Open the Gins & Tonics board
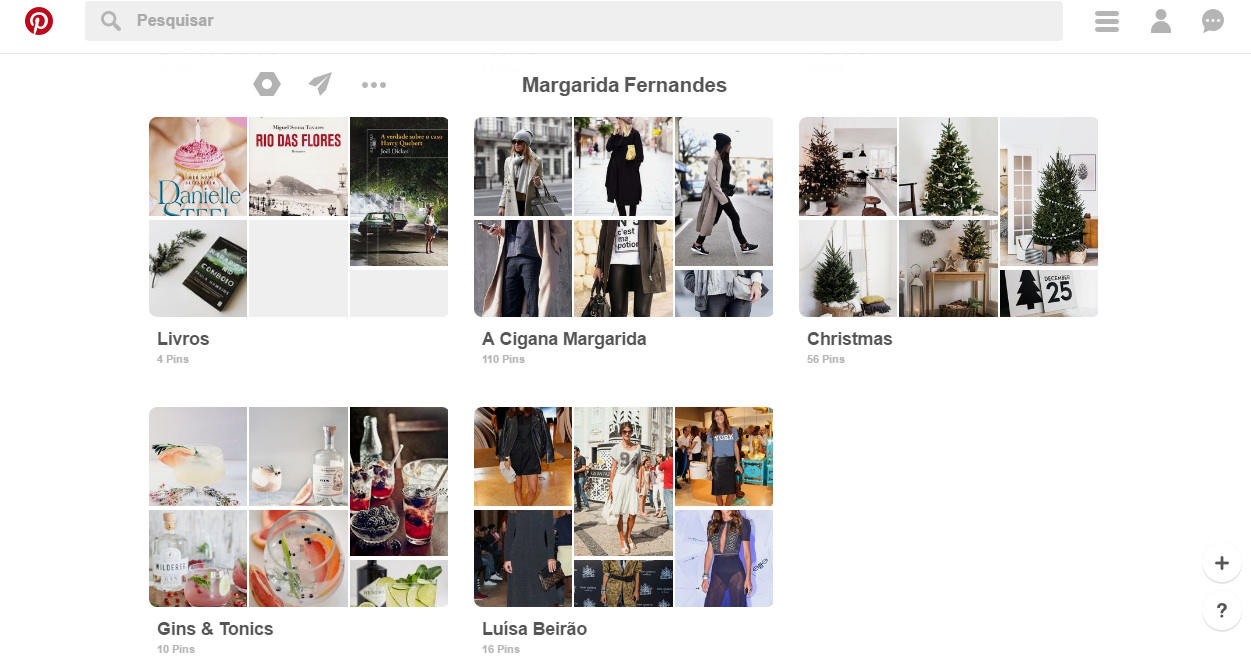 point(215,629)
